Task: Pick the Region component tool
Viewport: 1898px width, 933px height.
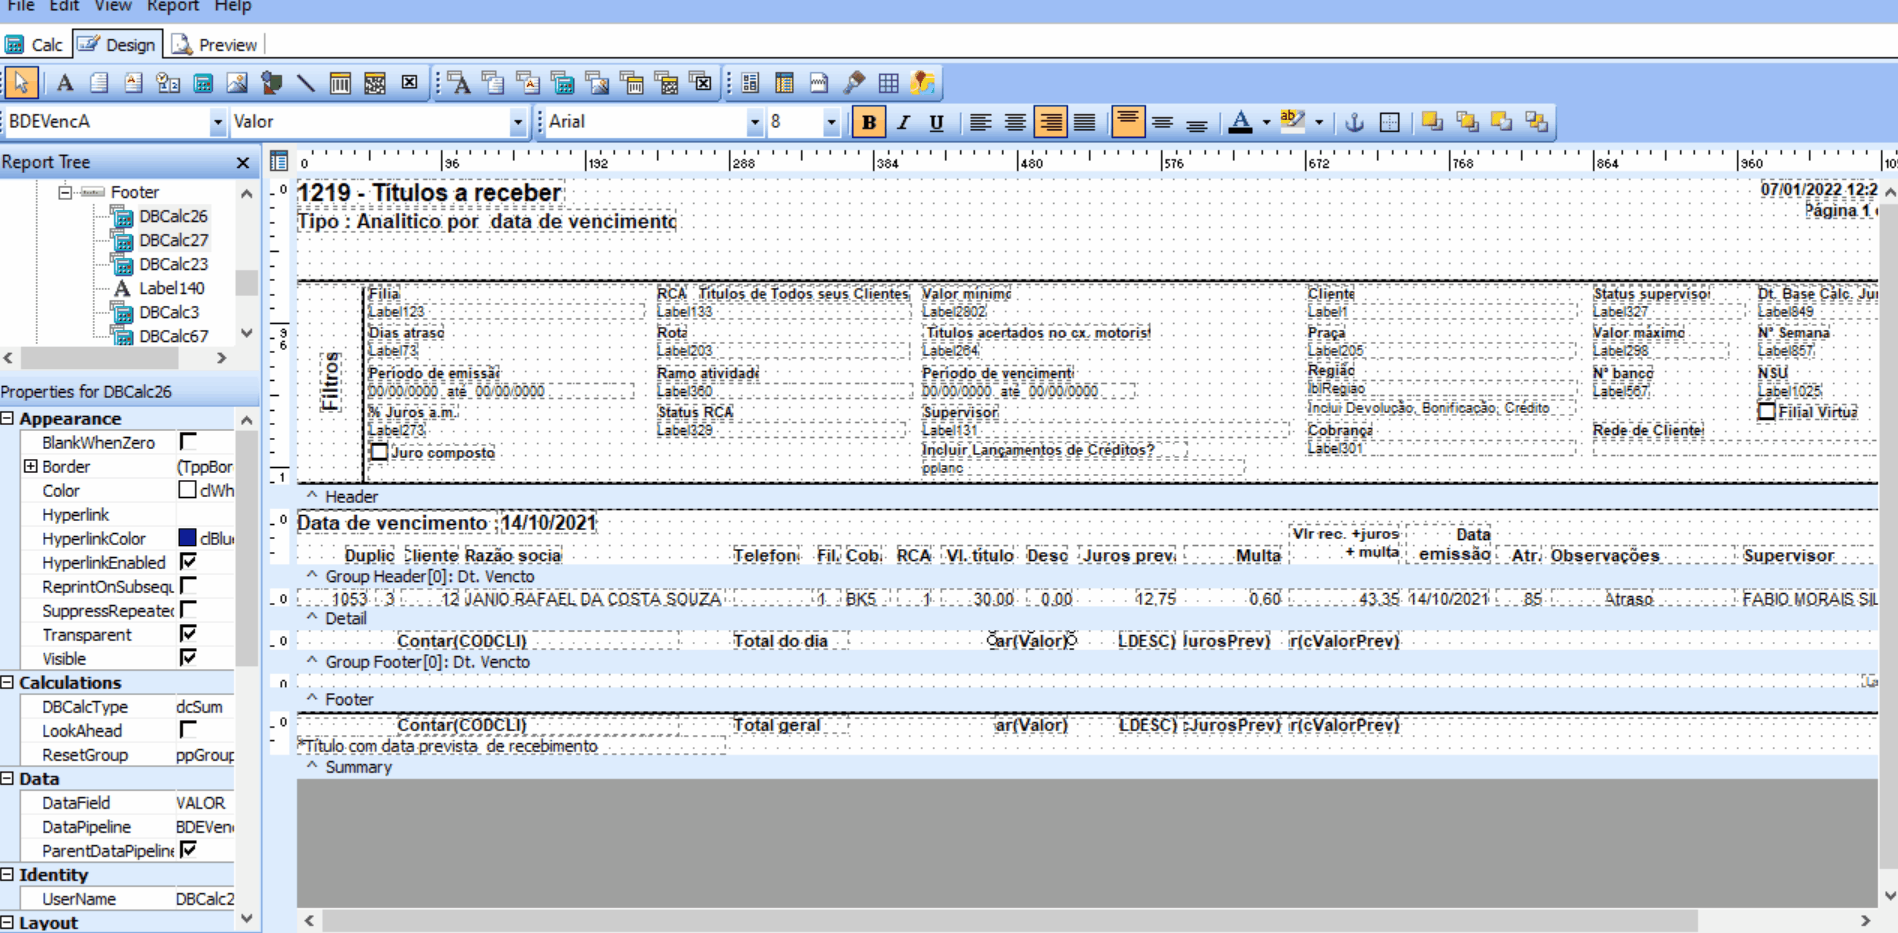Action: 750,83
